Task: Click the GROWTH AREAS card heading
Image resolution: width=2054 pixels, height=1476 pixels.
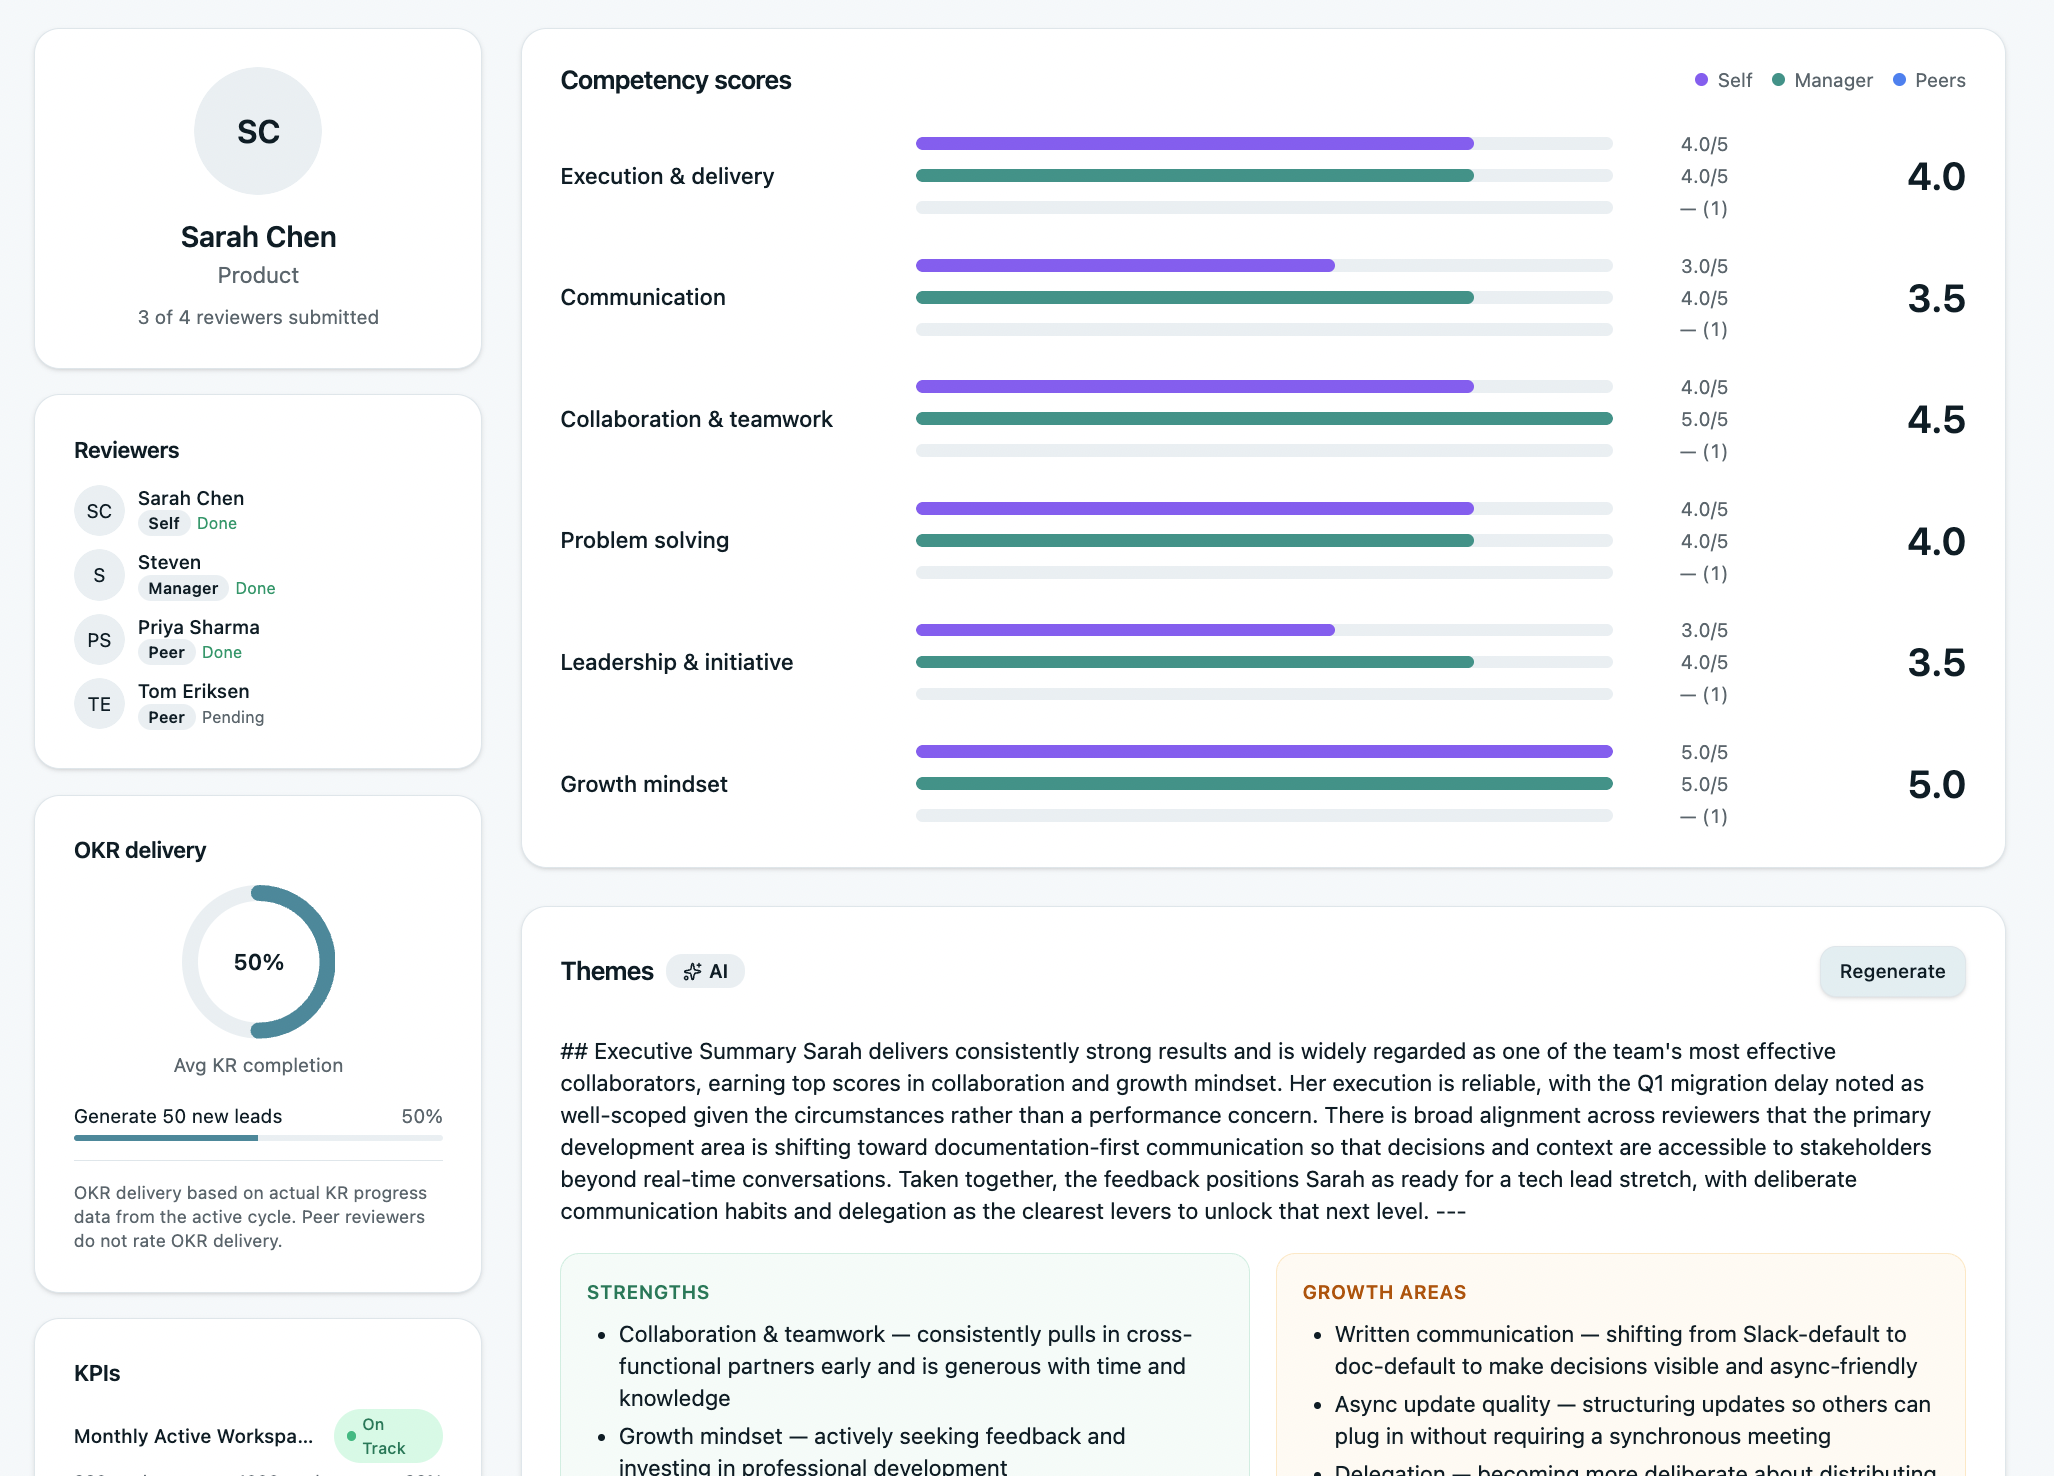Action: [x=1384, y=1292]
